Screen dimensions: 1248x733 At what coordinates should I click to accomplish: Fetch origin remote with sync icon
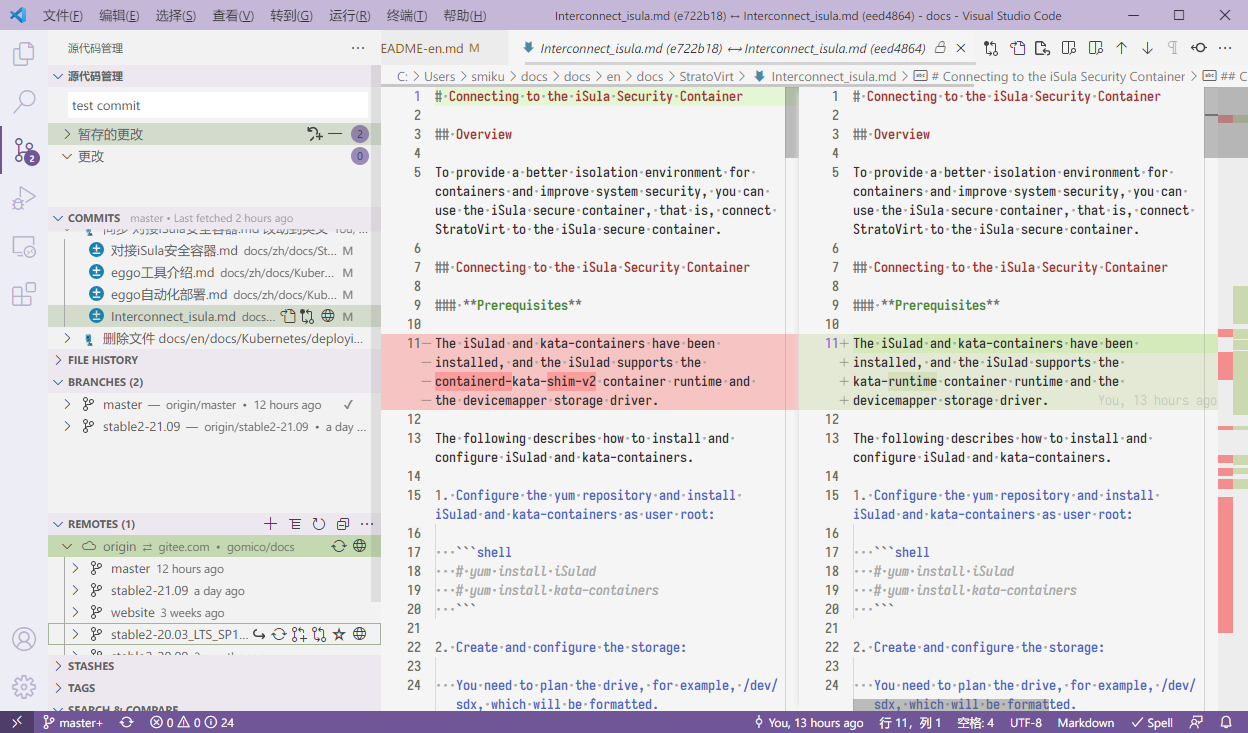[339, 547]
